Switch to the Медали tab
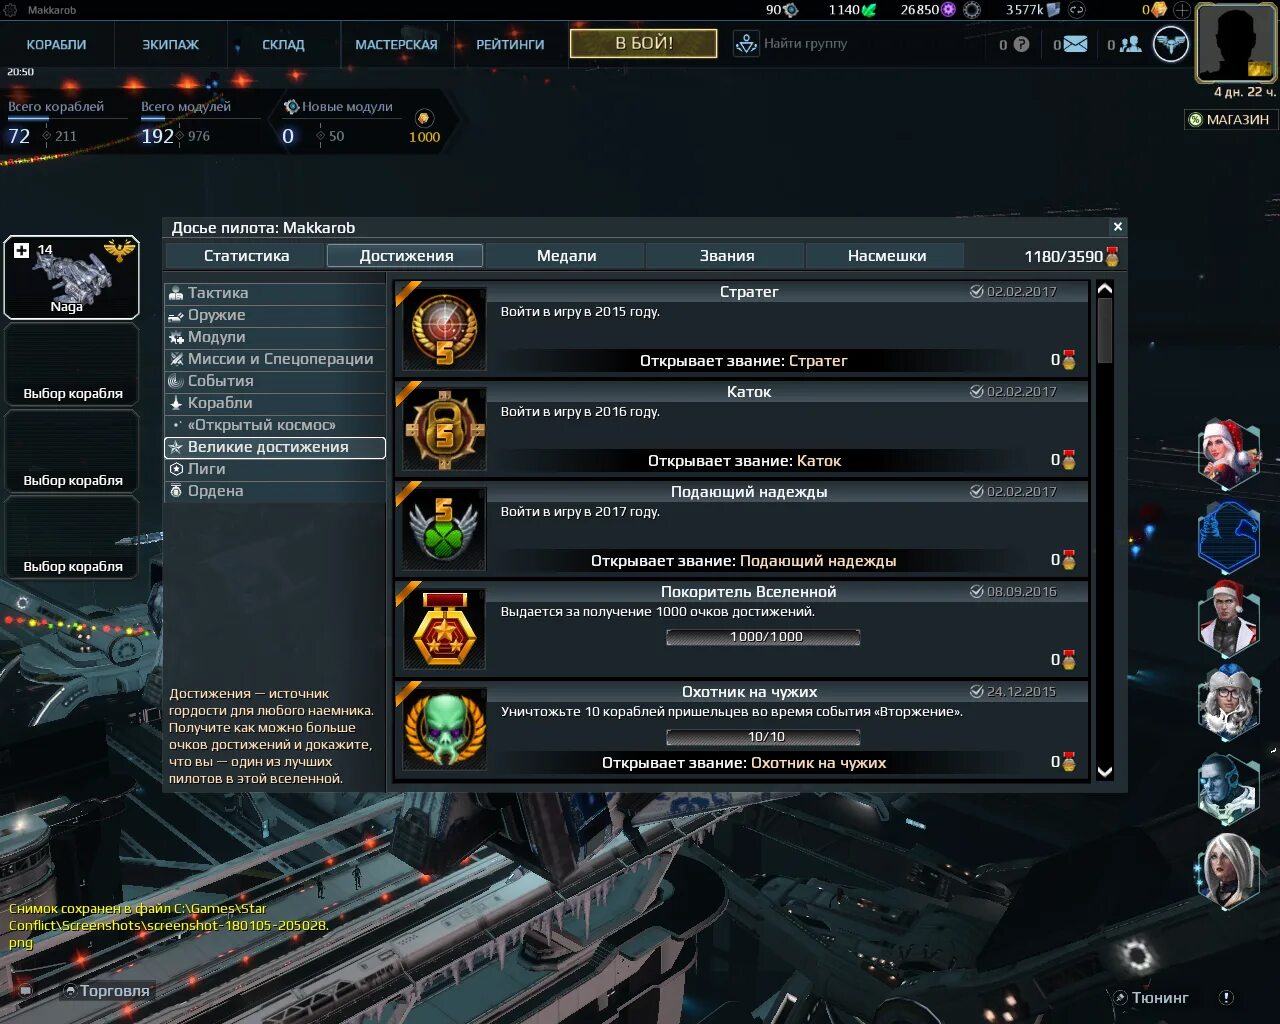The image size is (1280, 1024). [566, 256]
